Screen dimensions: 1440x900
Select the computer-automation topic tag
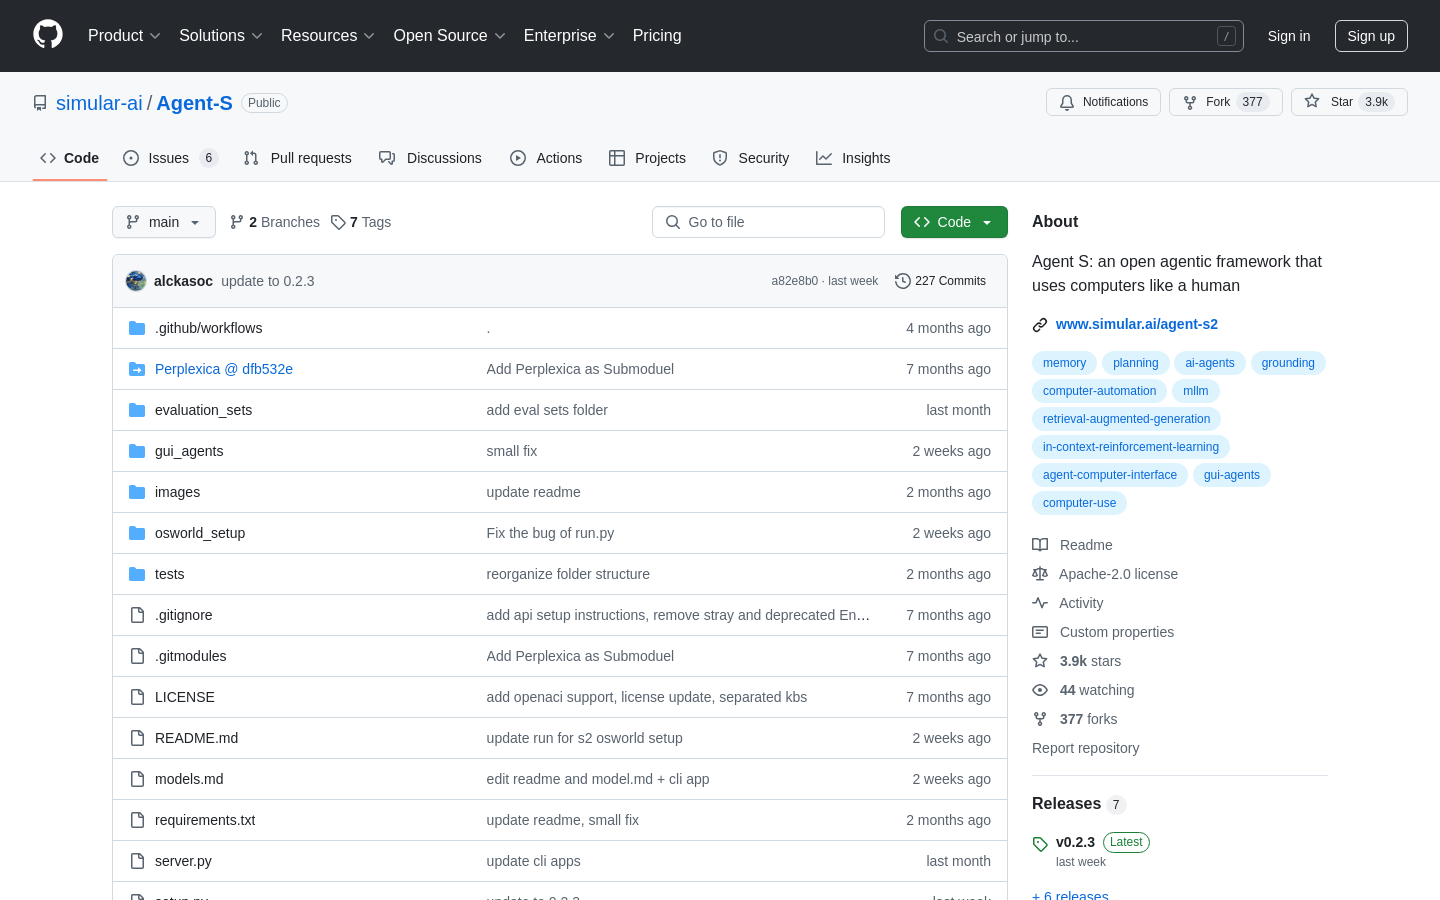point(1099,391)
